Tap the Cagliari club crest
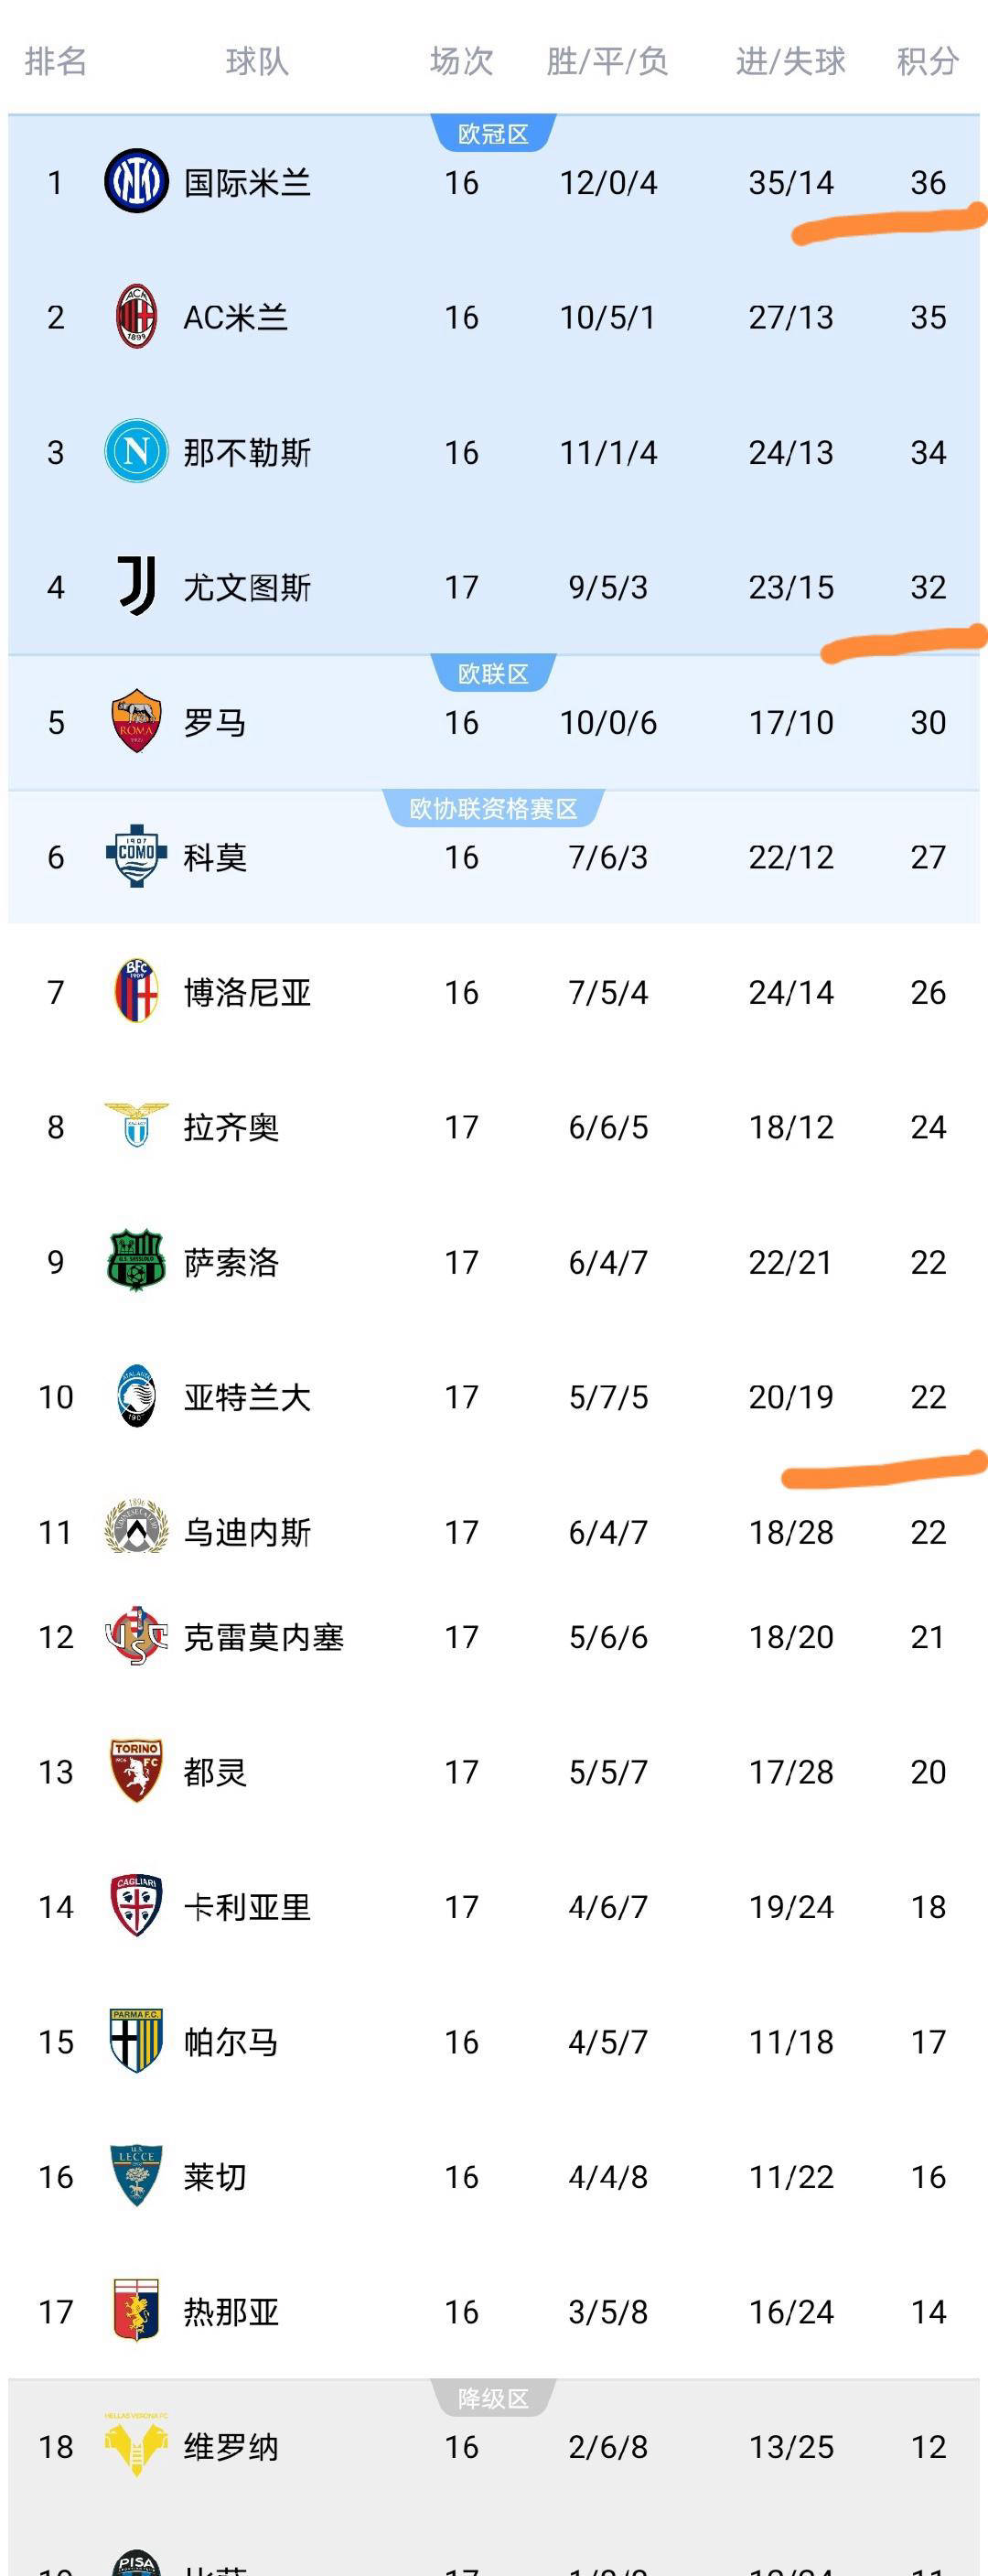988x2576 pixels. point(136,1906)
